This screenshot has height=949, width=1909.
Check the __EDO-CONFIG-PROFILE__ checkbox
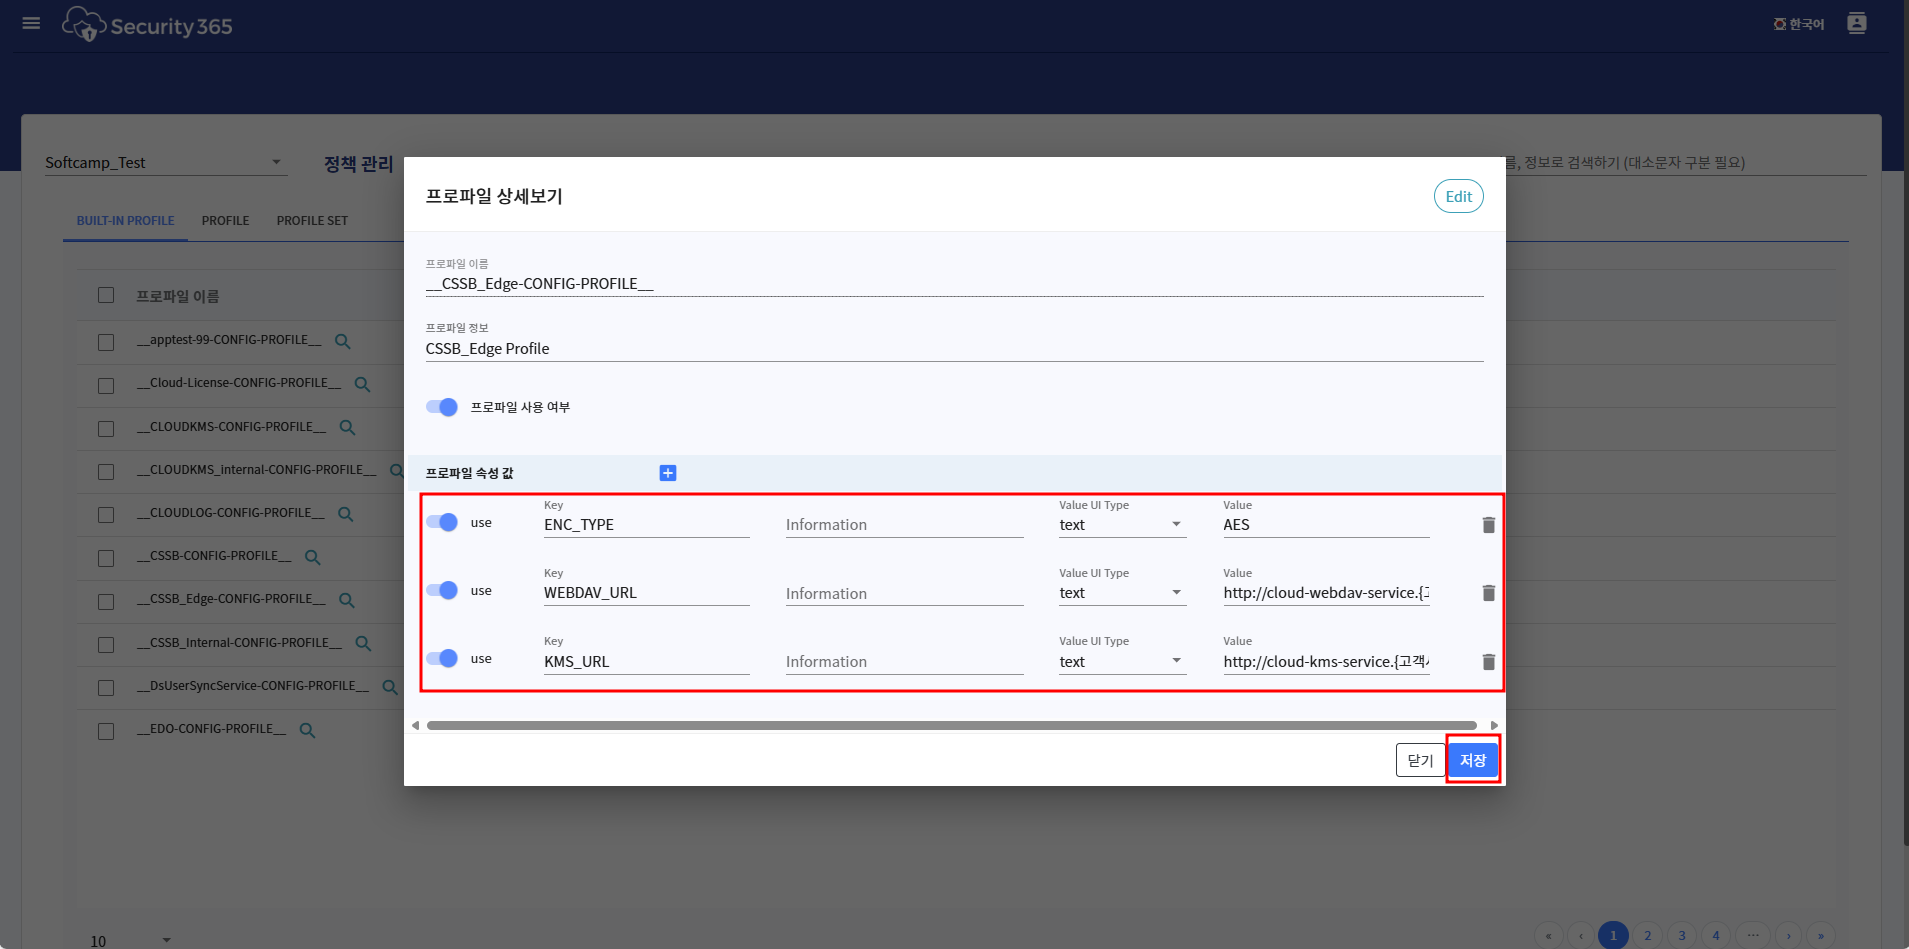106,731
